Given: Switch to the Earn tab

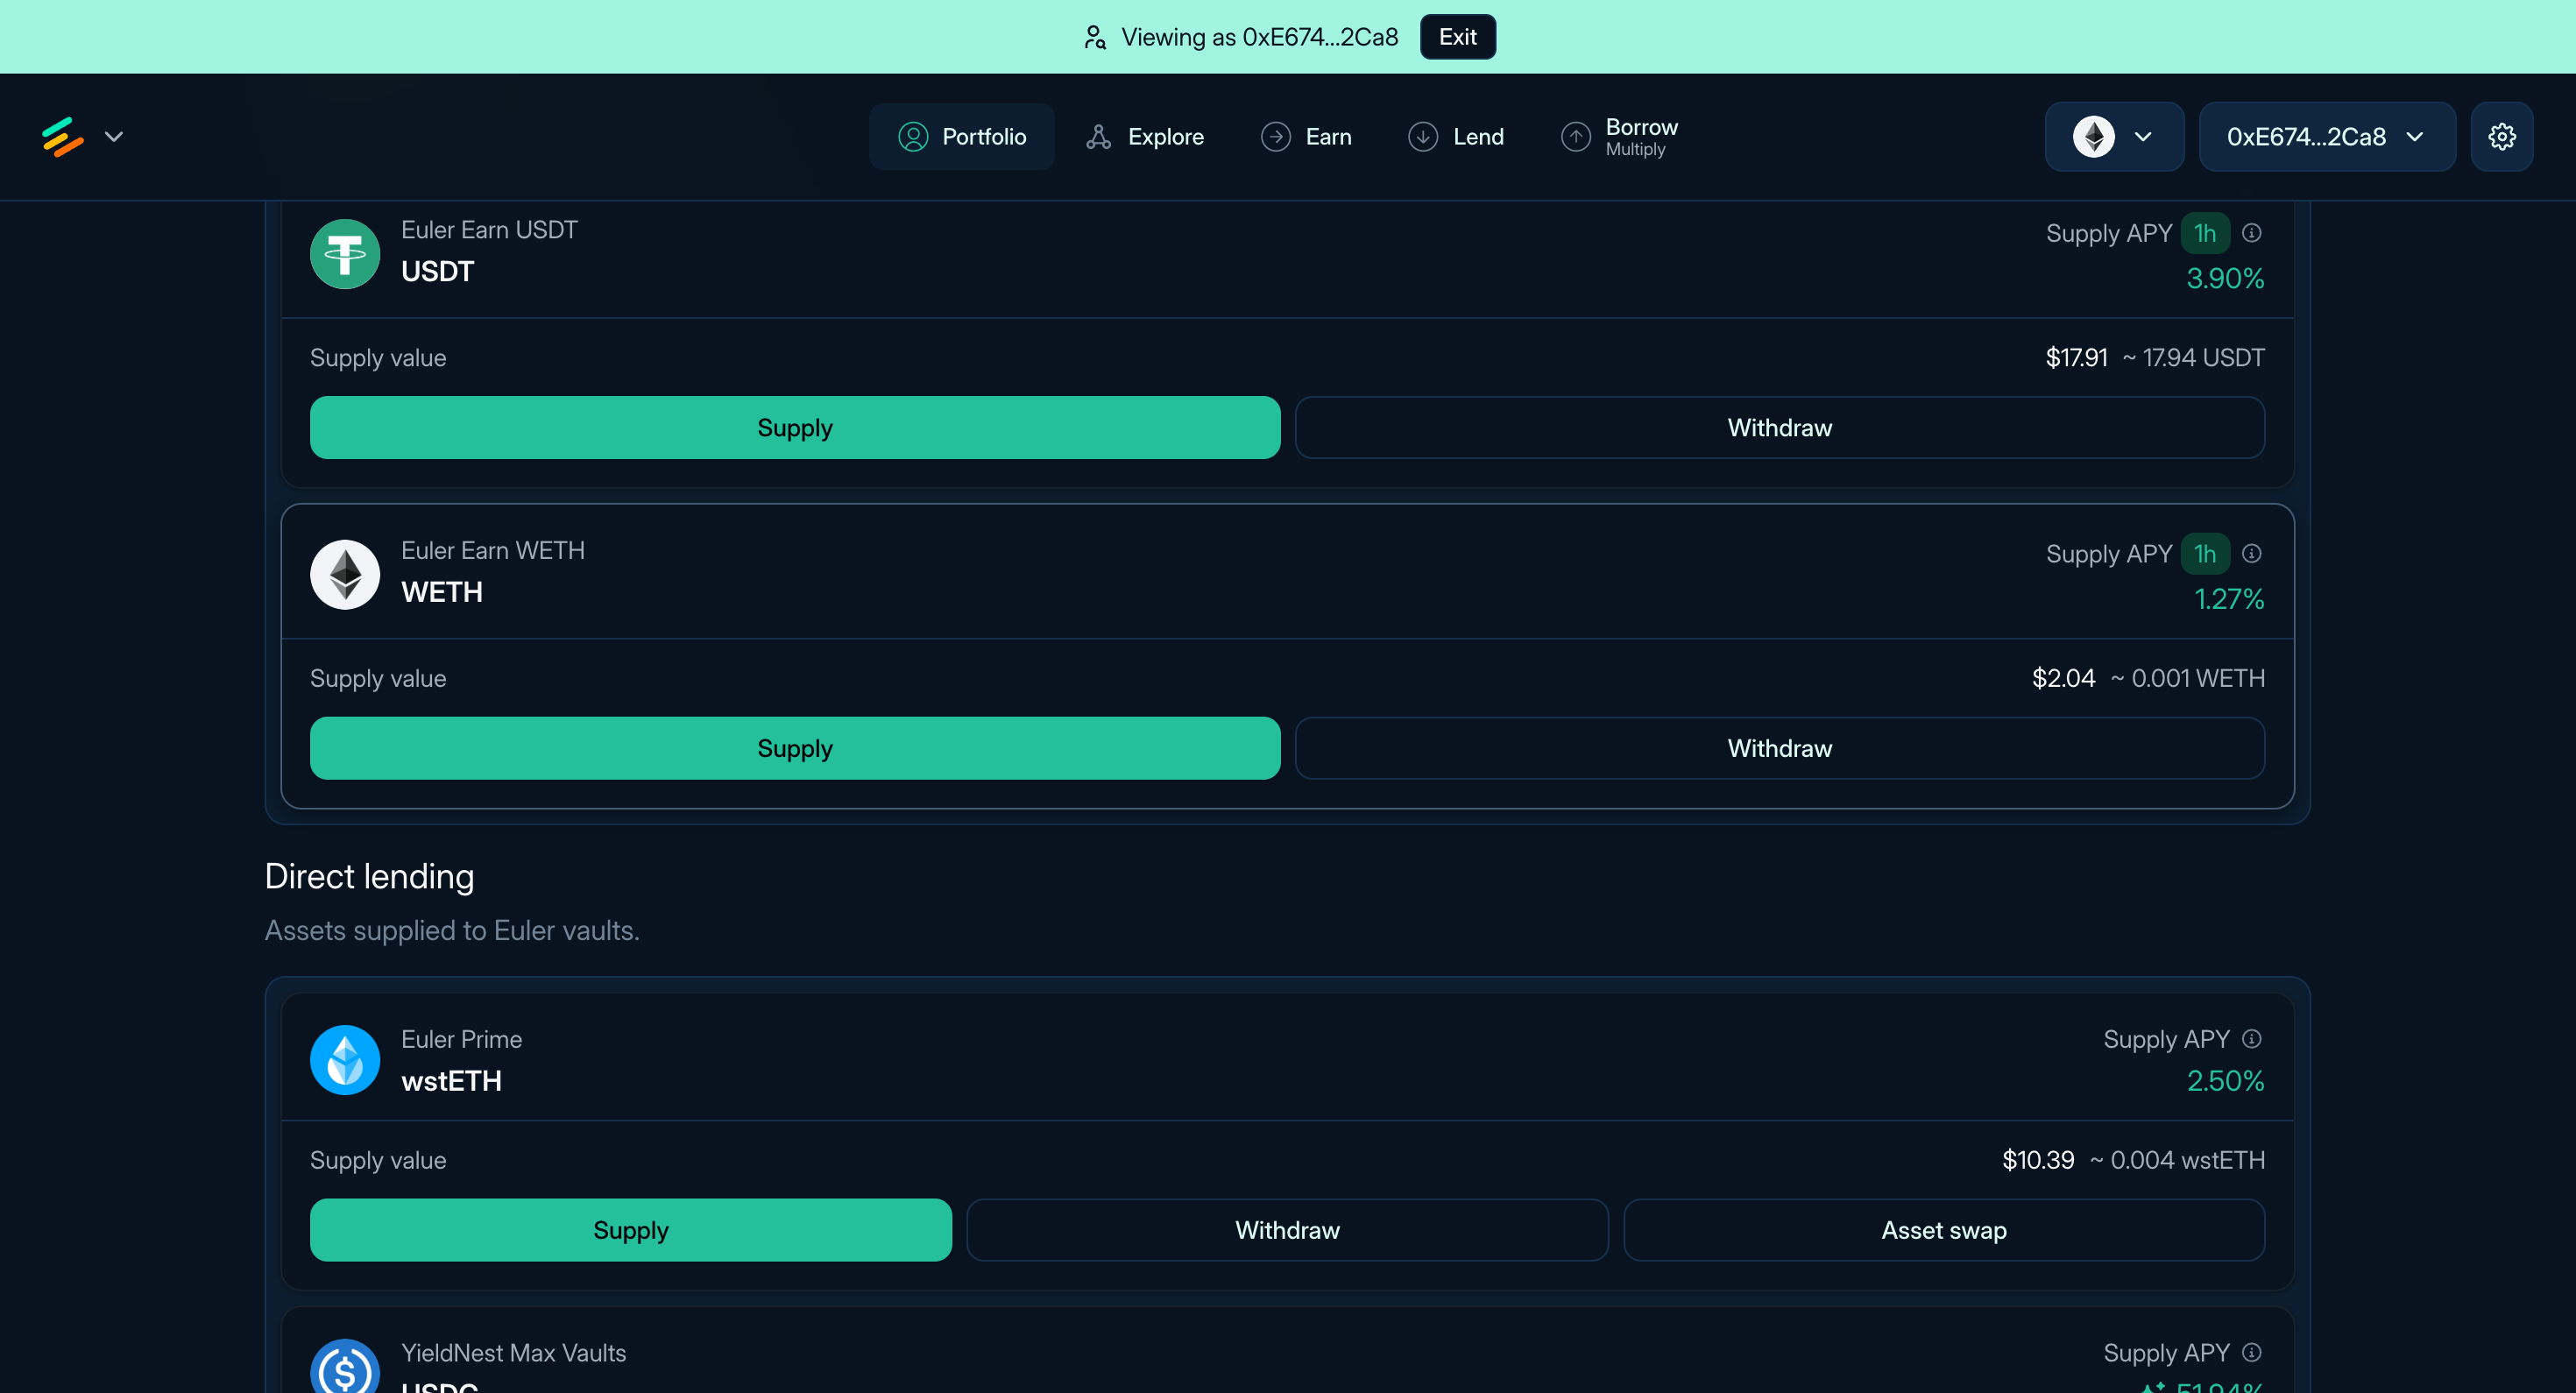Looking at the screenshot, I should (x=1305, y=137).
